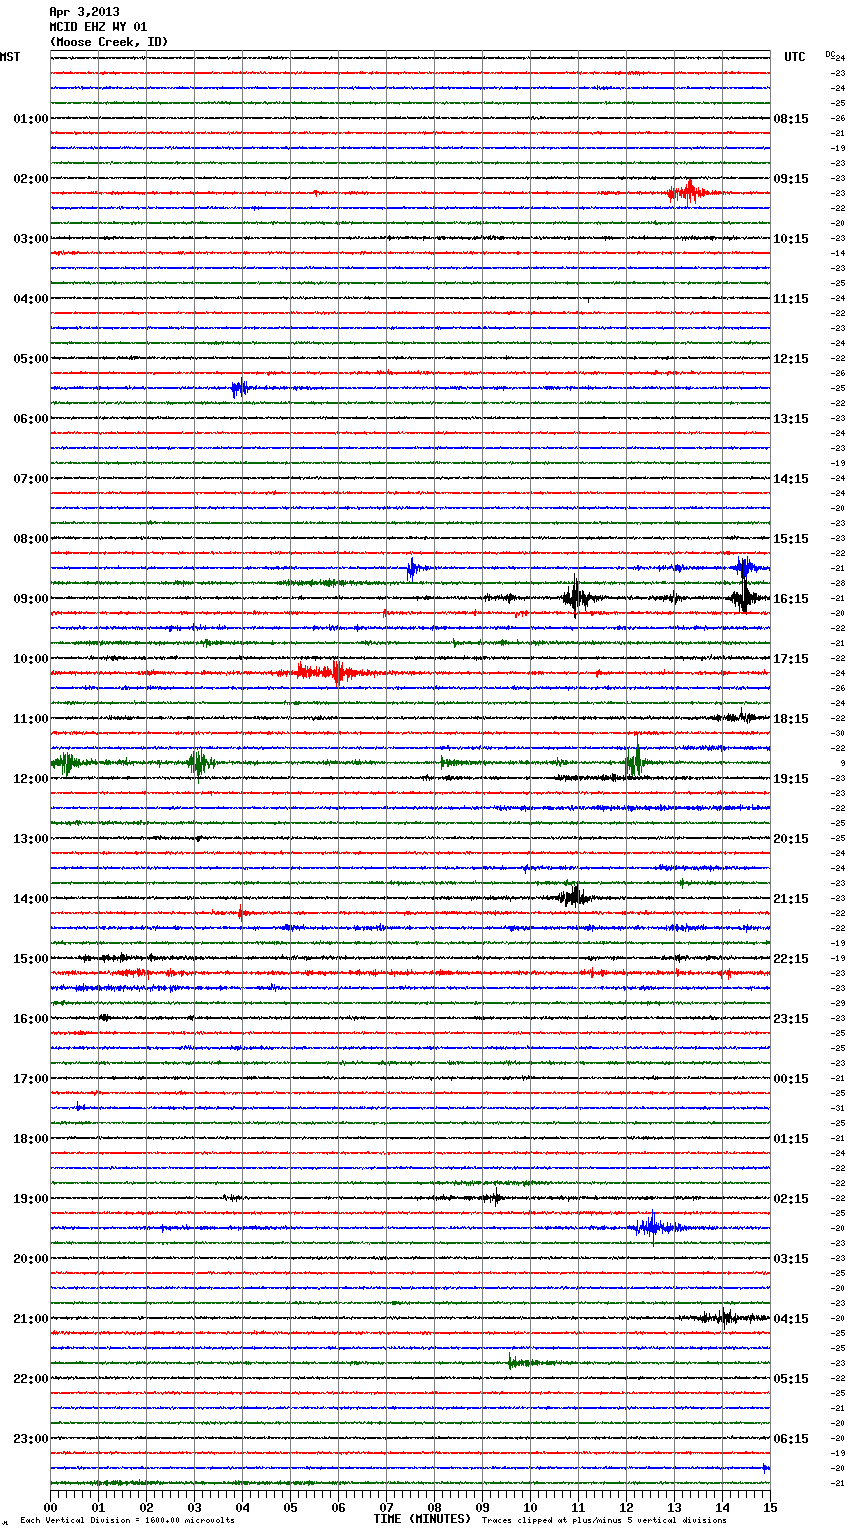Click the DC column header at top right
The image size is (850, 1534).
830,53
